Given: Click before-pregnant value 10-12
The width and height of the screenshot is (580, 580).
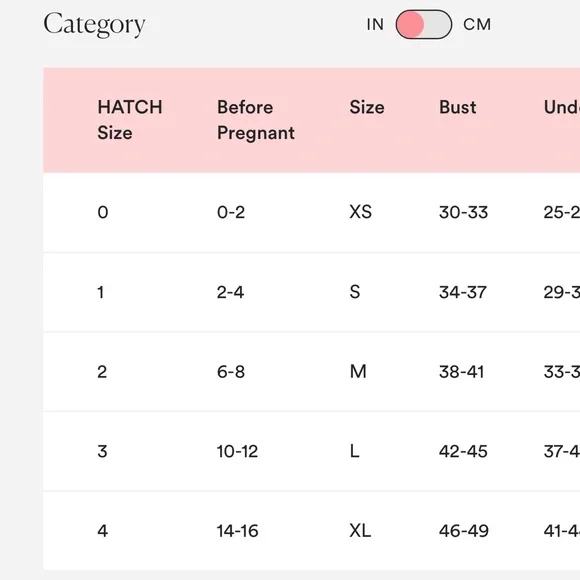Looking at the screenshot, I should point(237,451).
